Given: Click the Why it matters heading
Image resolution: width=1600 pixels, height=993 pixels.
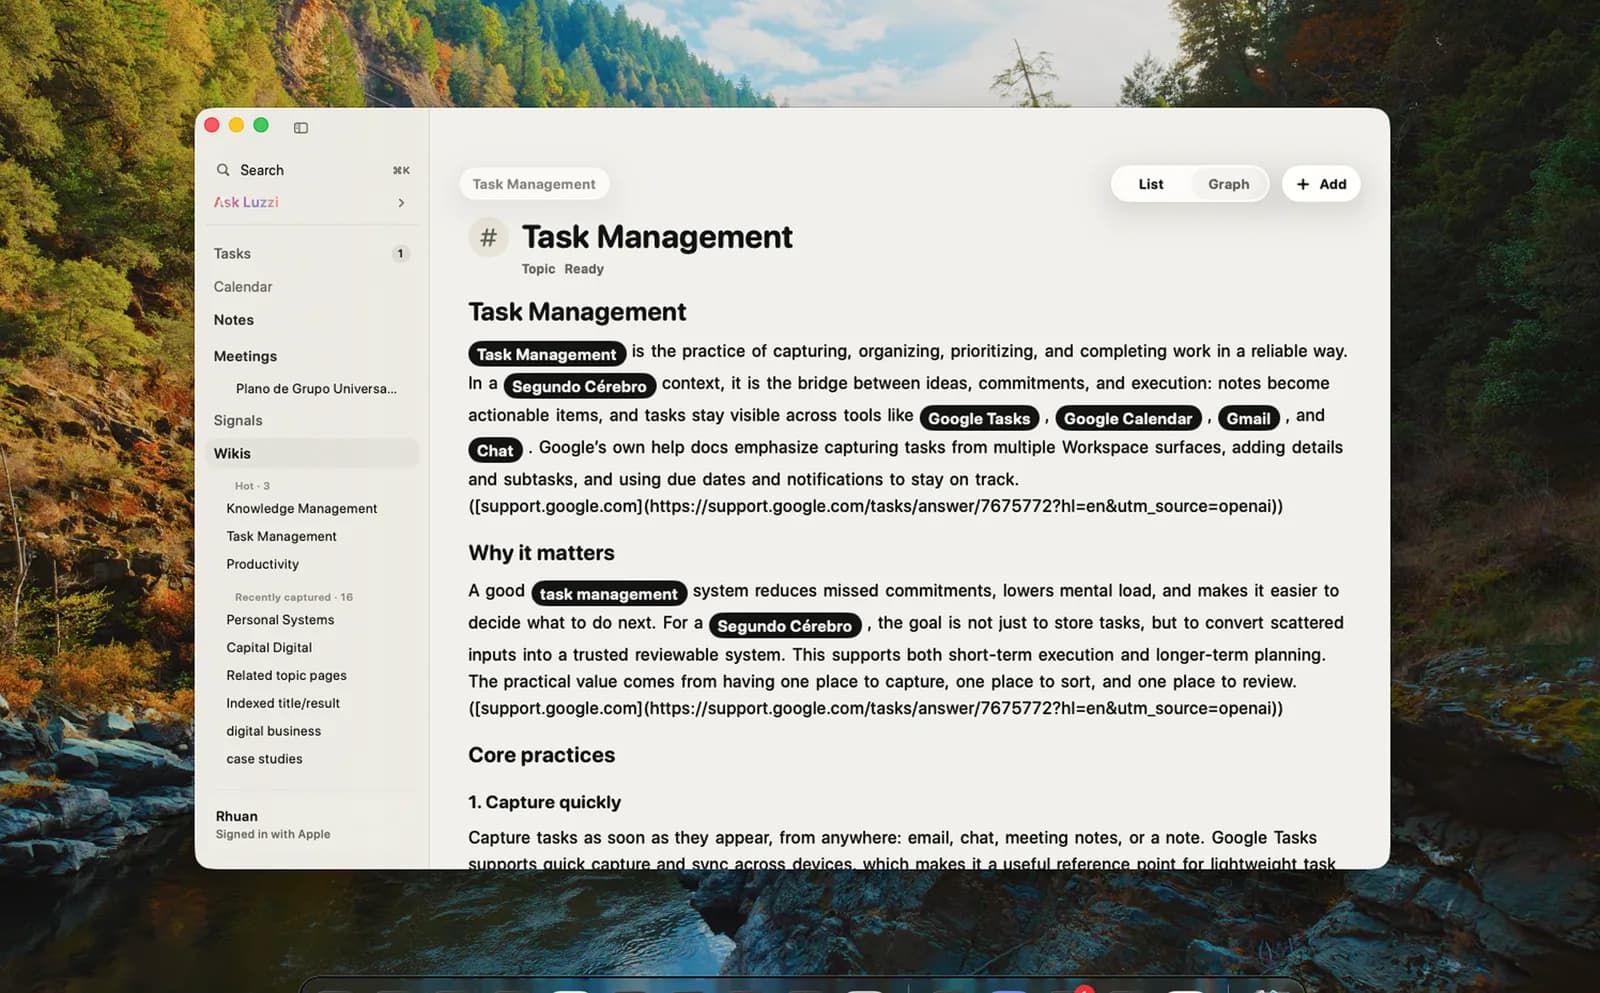Looking at the screenshot, I should pyautogui.click(x=541, y=553).
